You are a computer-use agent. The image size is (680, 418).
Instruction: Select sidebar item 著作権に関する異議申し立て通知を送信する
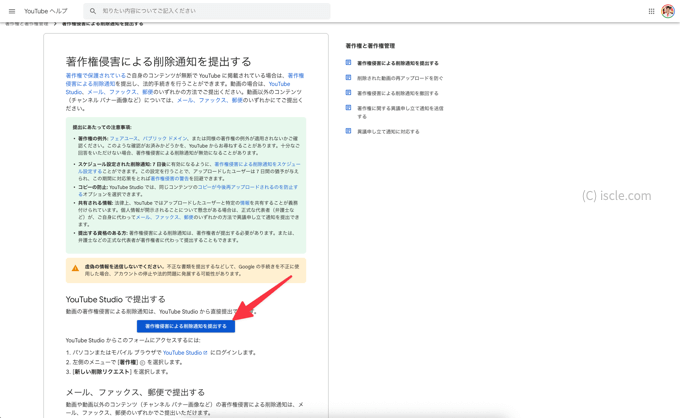click(400, 112)
